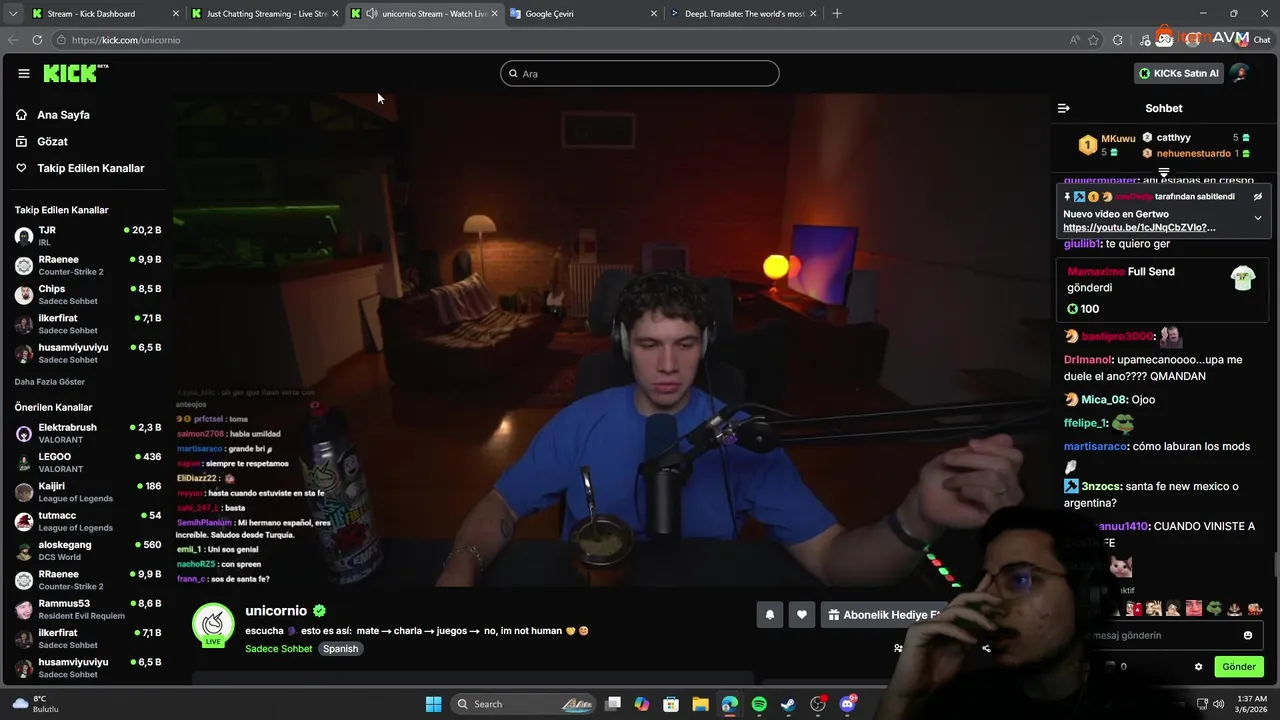Screen dimensions: 1280x720
Task: Open Kaijiri League of Legends channel
Action: (x=88, y=492)
